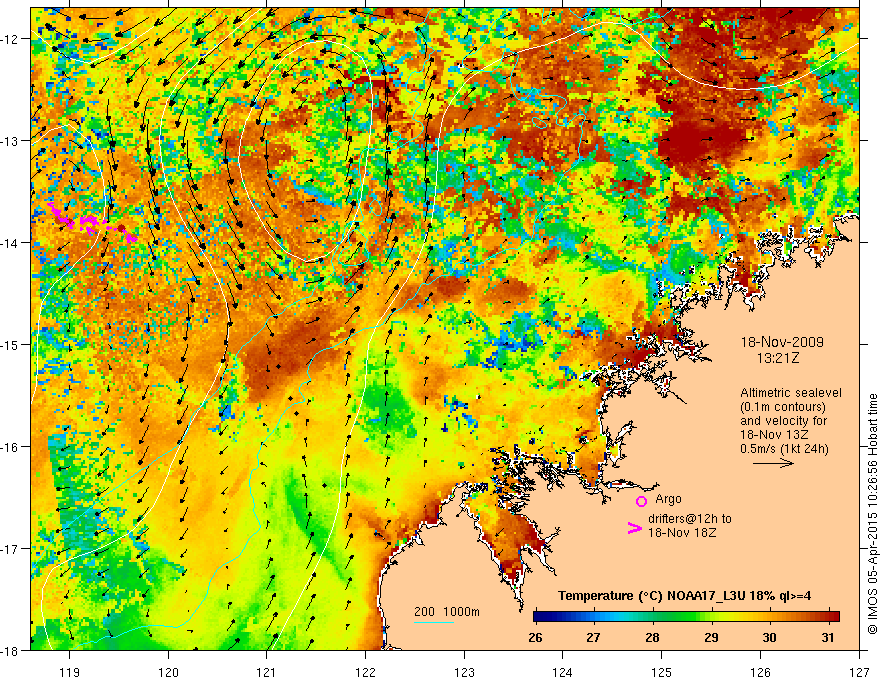880x680 pixels.
Task: Click the '200 1000m' bathymetry label
Action: coord(447,612)
